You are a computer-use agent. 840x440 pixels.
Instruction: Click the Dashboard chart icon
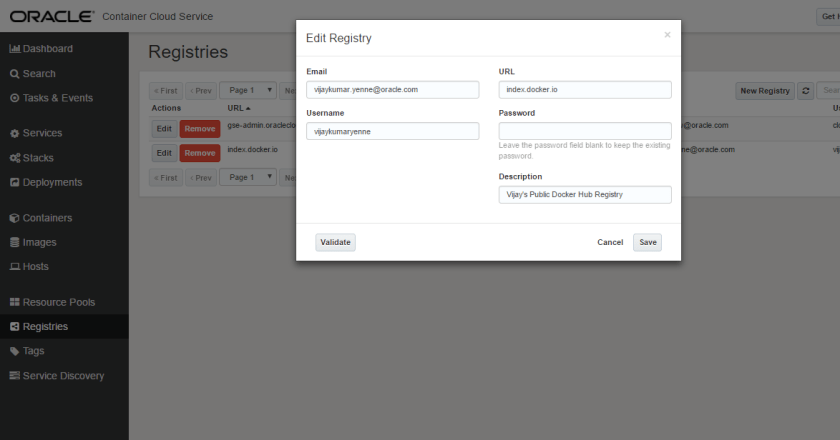pyautogui.click(x=15, y=49)
